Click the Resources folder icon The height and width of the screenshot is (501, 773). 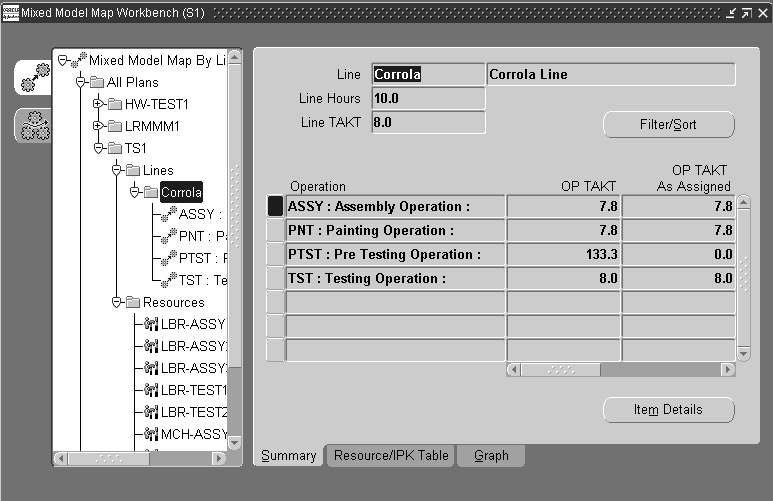133,302
